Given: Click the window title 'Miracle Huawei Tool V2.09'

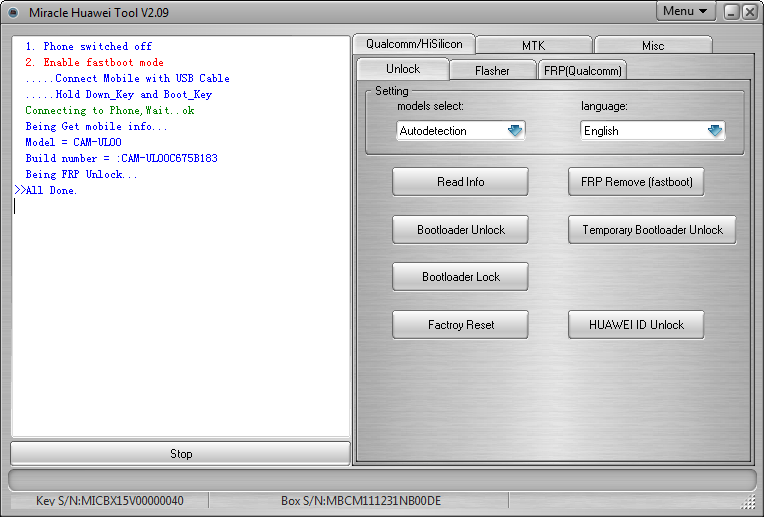Looking at the screenshot, I should (x=99, y=13).
